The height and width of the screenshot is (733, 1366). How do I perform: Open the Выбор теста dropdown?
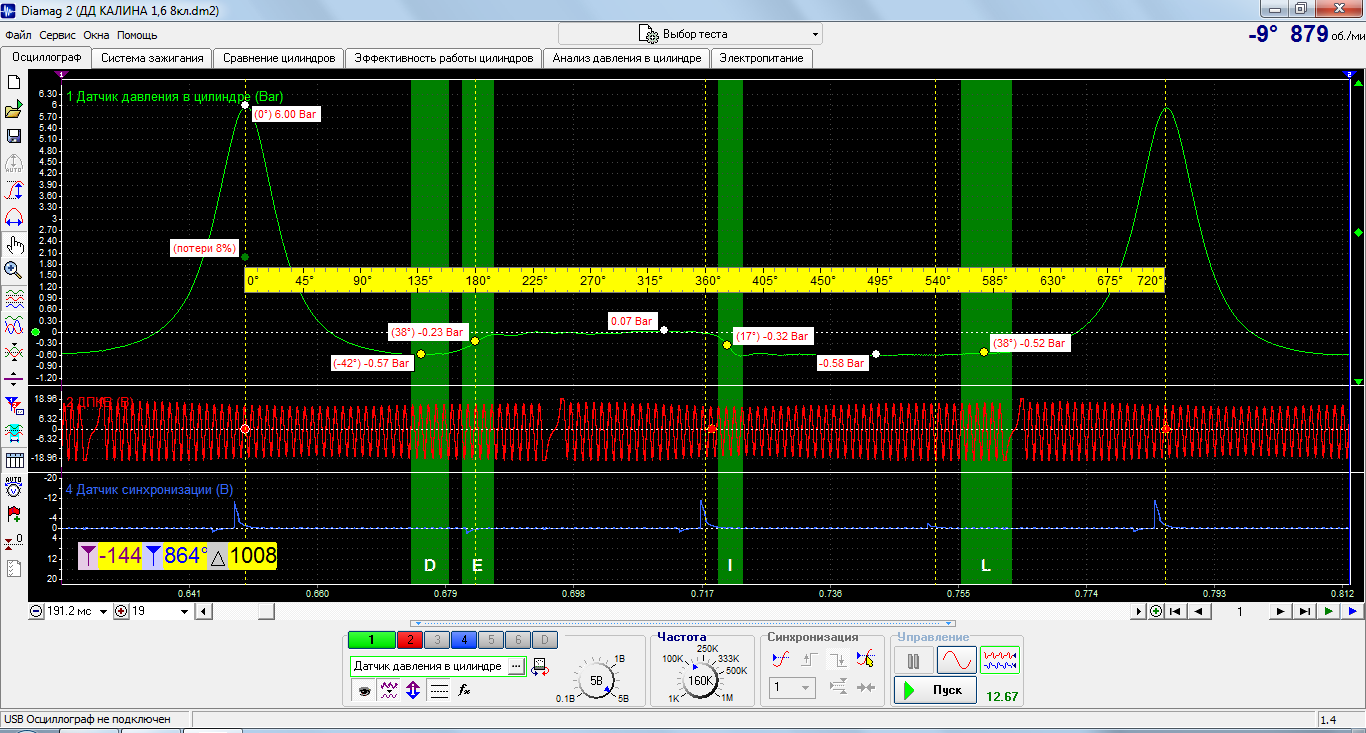[x=690, y=34]
